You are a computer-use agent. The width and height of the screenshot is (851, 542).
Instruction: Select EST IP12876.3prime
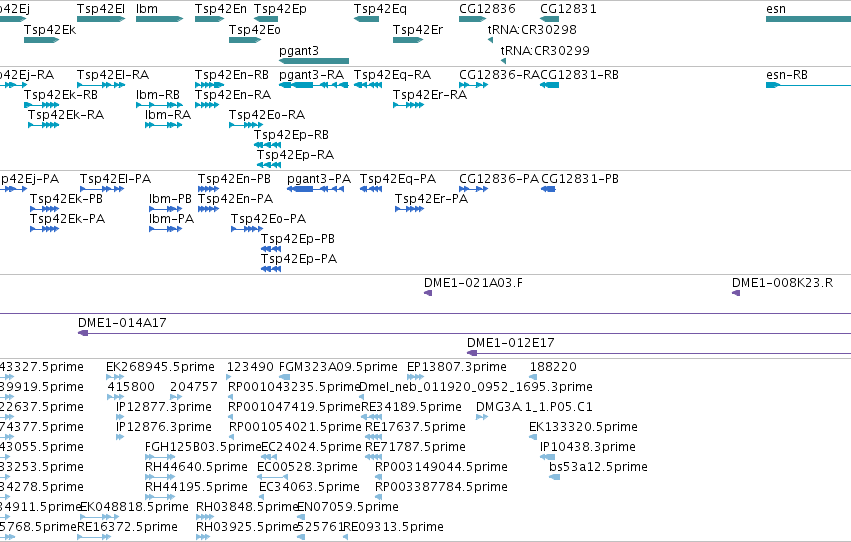120,437
